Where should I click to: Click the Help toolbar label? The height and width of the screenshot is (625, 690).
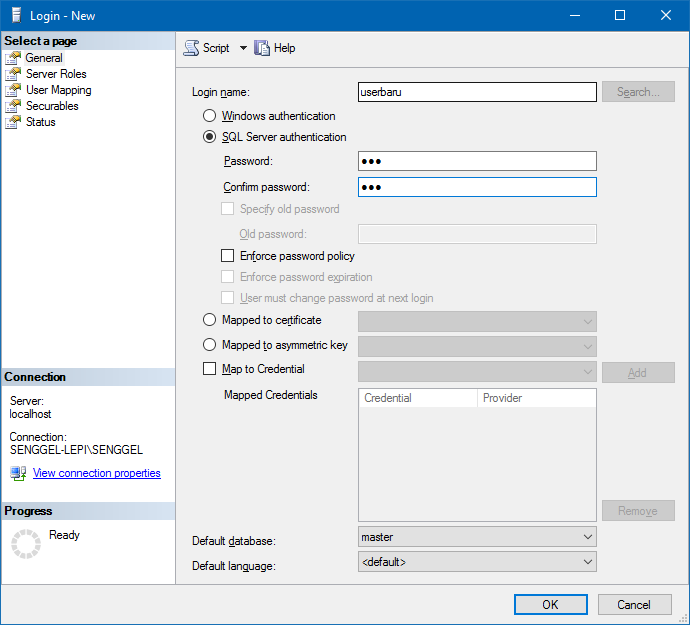tap(284, 48)
